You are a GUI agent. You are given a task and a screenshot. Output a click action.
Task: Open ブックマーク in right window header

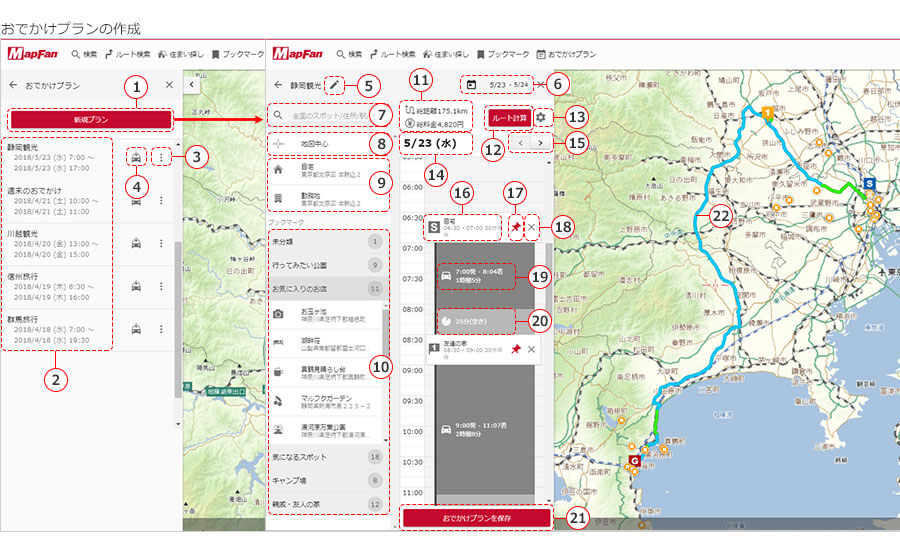[503, 54]
